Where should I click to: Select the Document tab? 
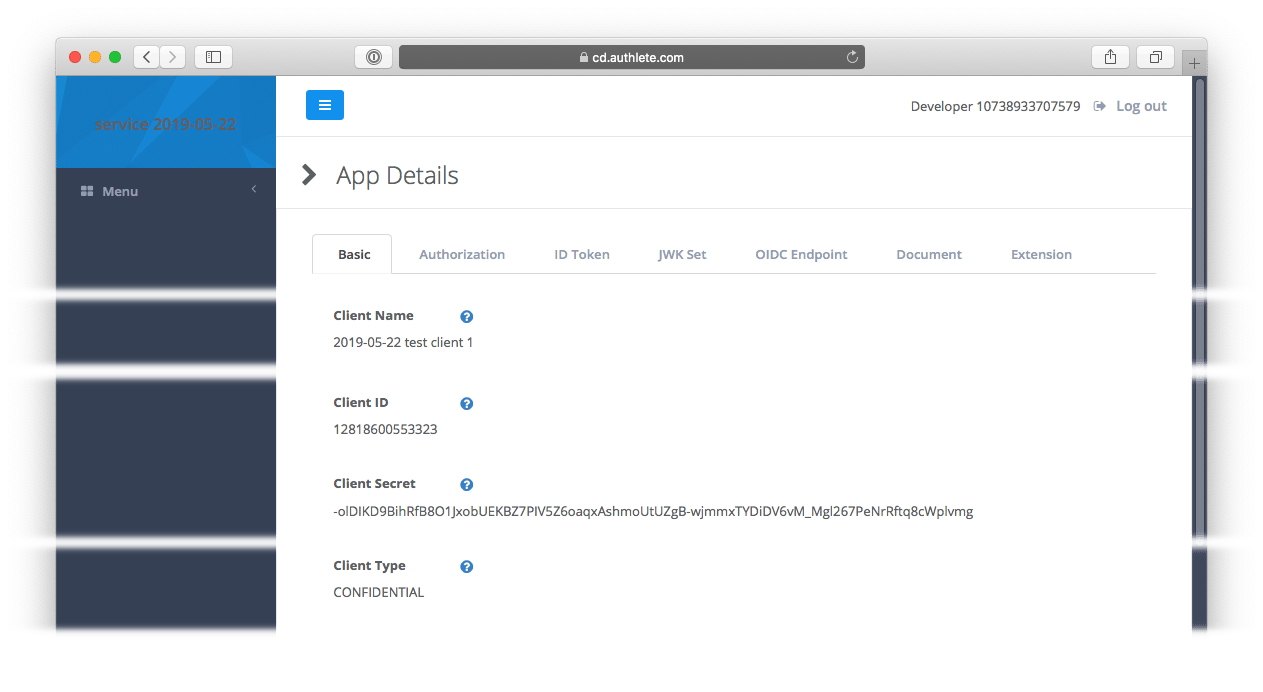(x=929, y=254)
